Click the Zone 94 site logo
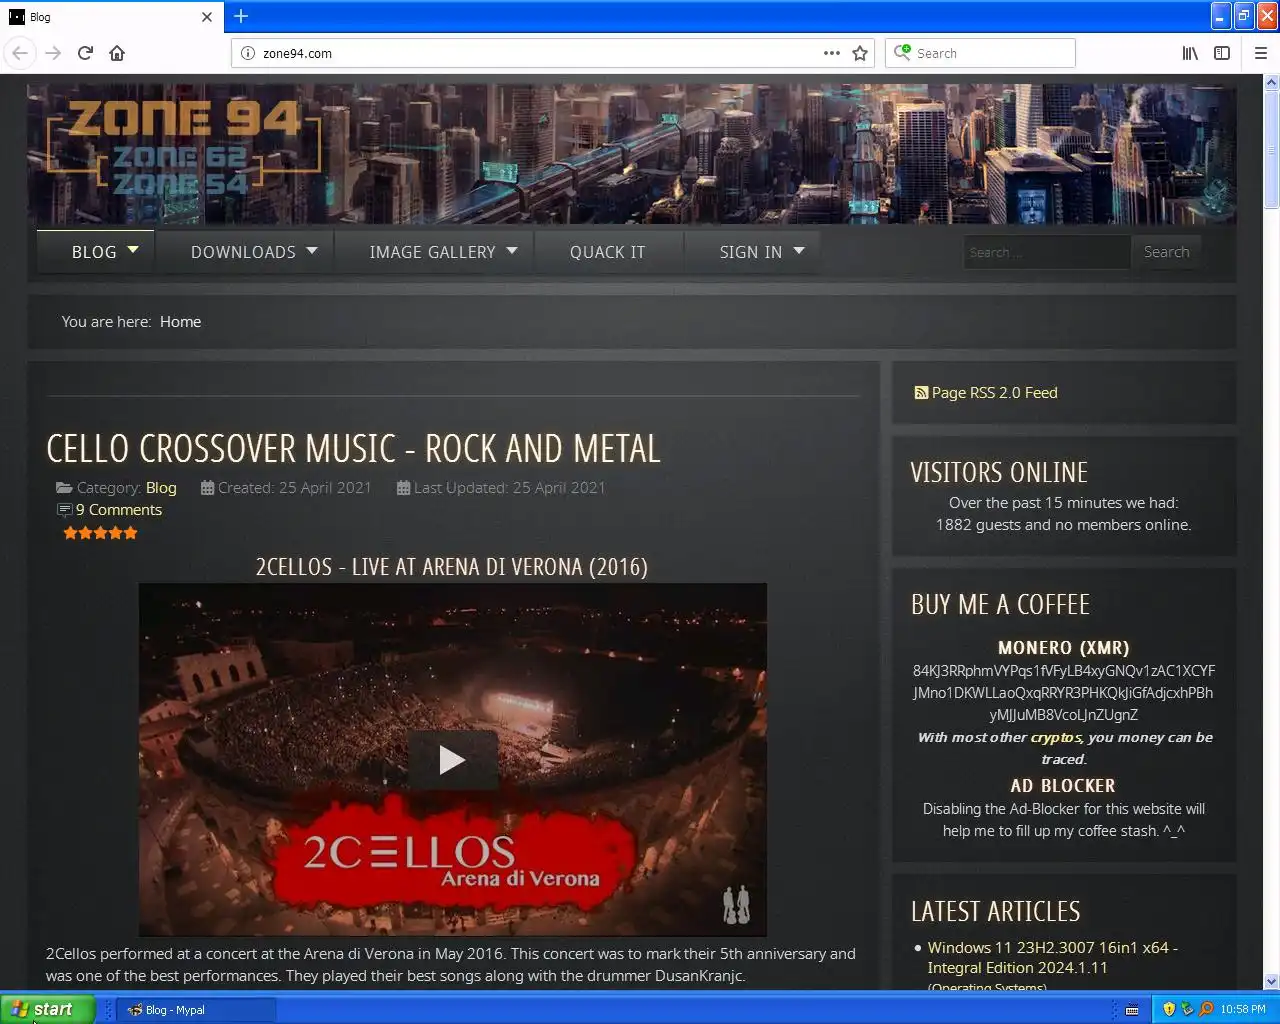This screenshot has height=1024, width=1280. tap(185, 147)
